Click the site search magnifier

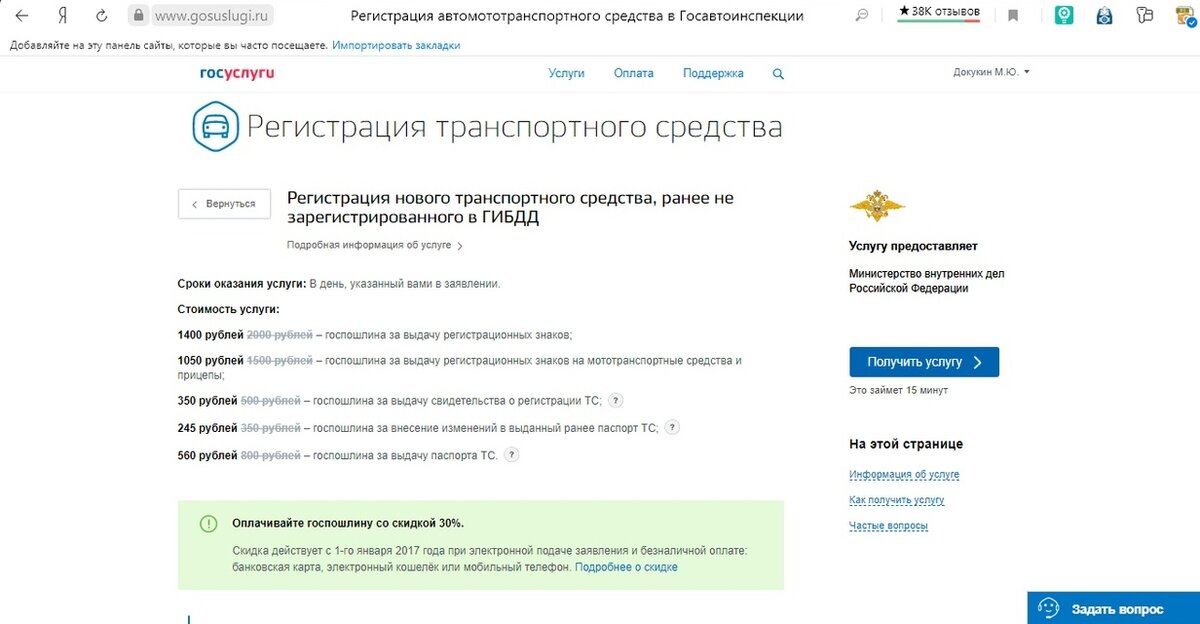tap(779, 74)
